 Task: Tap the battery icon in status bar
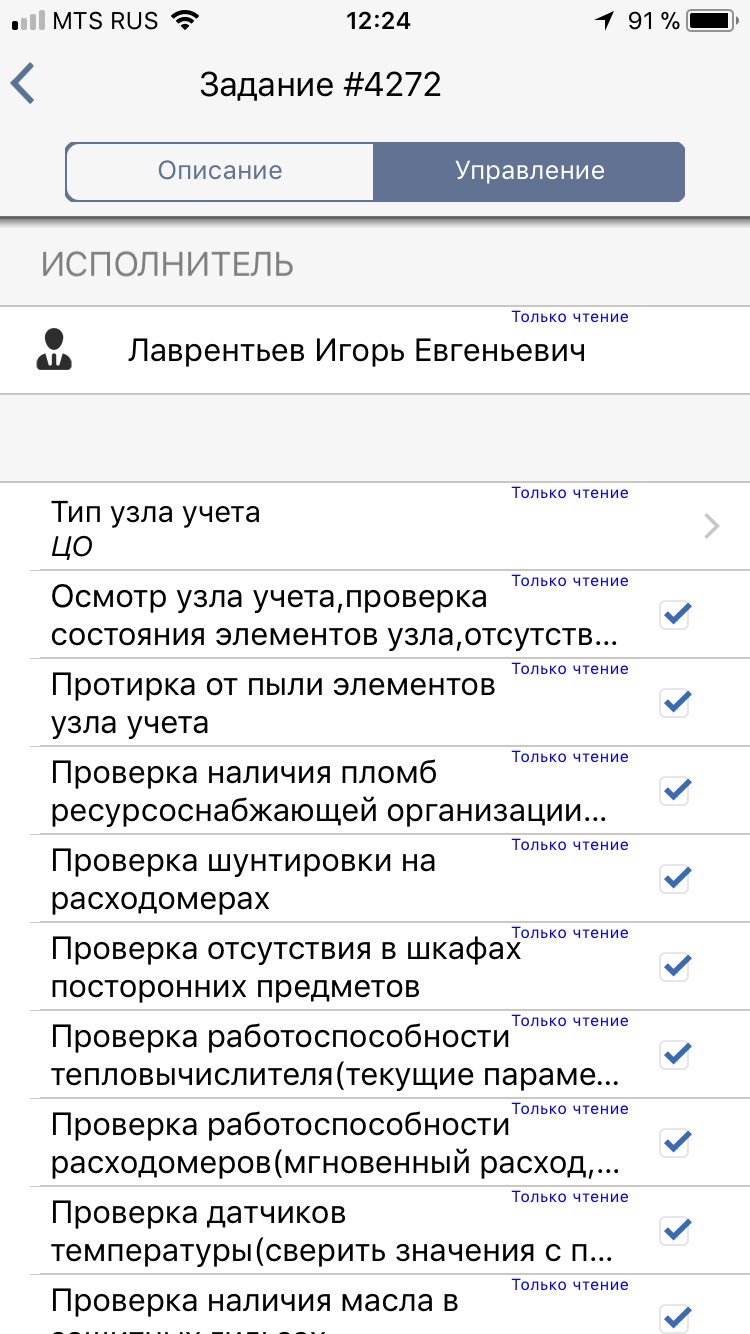click(x=712, y=20)
